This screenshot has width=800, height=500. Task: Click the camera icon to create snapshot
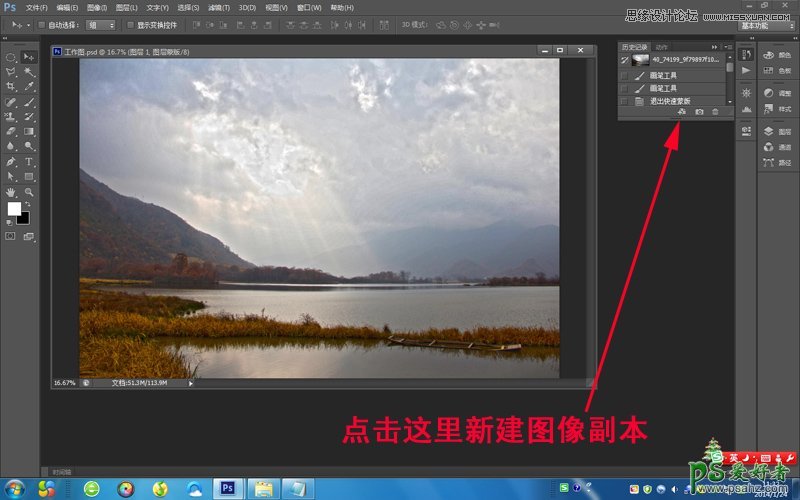[x=699, y=112]
